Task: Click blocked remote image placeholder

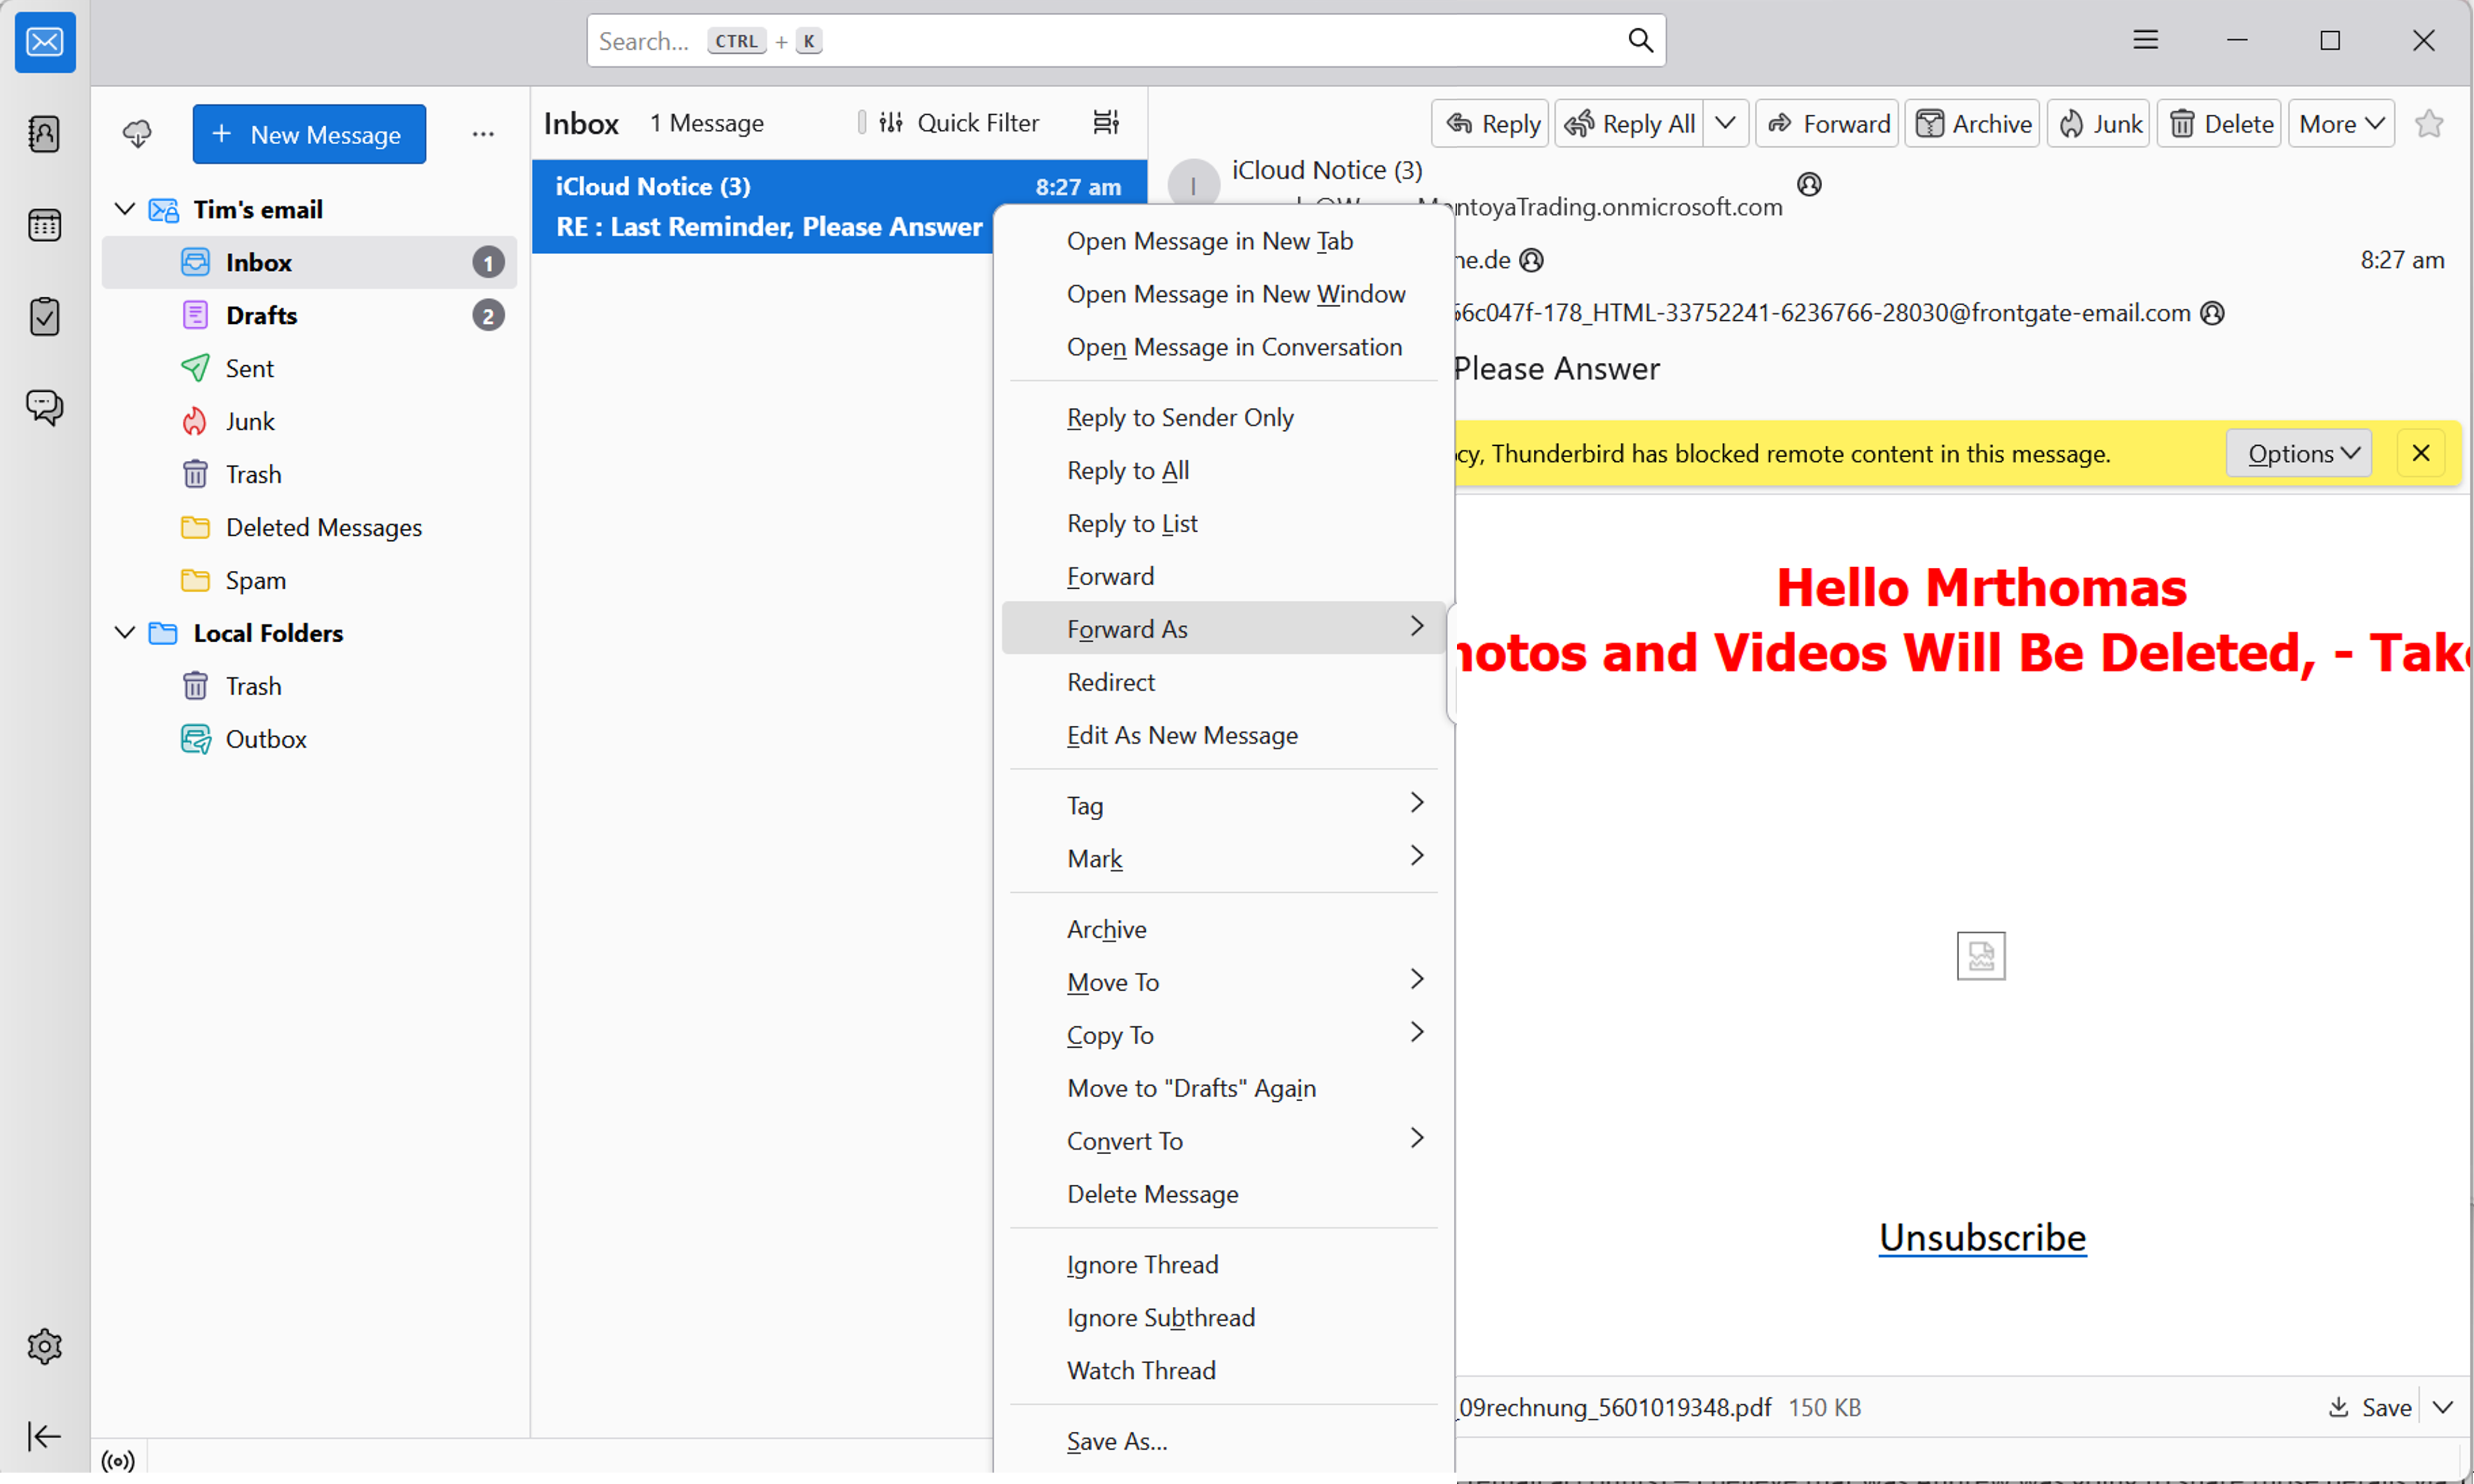Action: (x=1981, y=955)
